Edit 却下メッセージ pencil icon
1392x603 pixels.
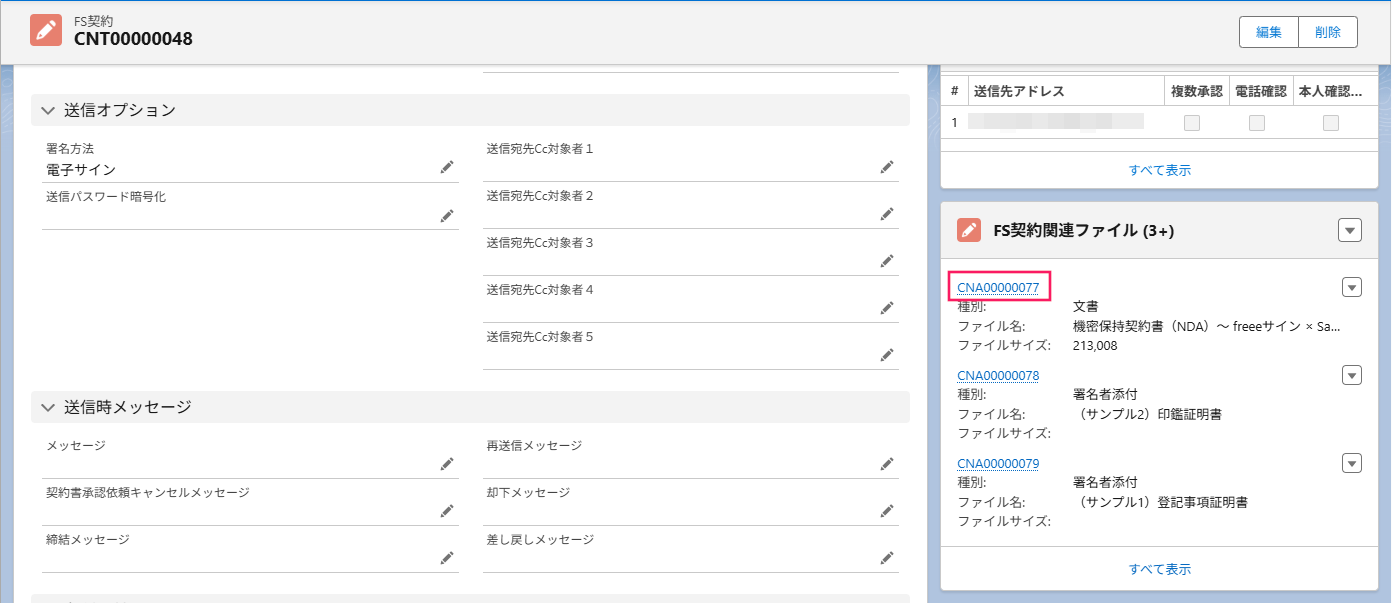pos(887,511)
